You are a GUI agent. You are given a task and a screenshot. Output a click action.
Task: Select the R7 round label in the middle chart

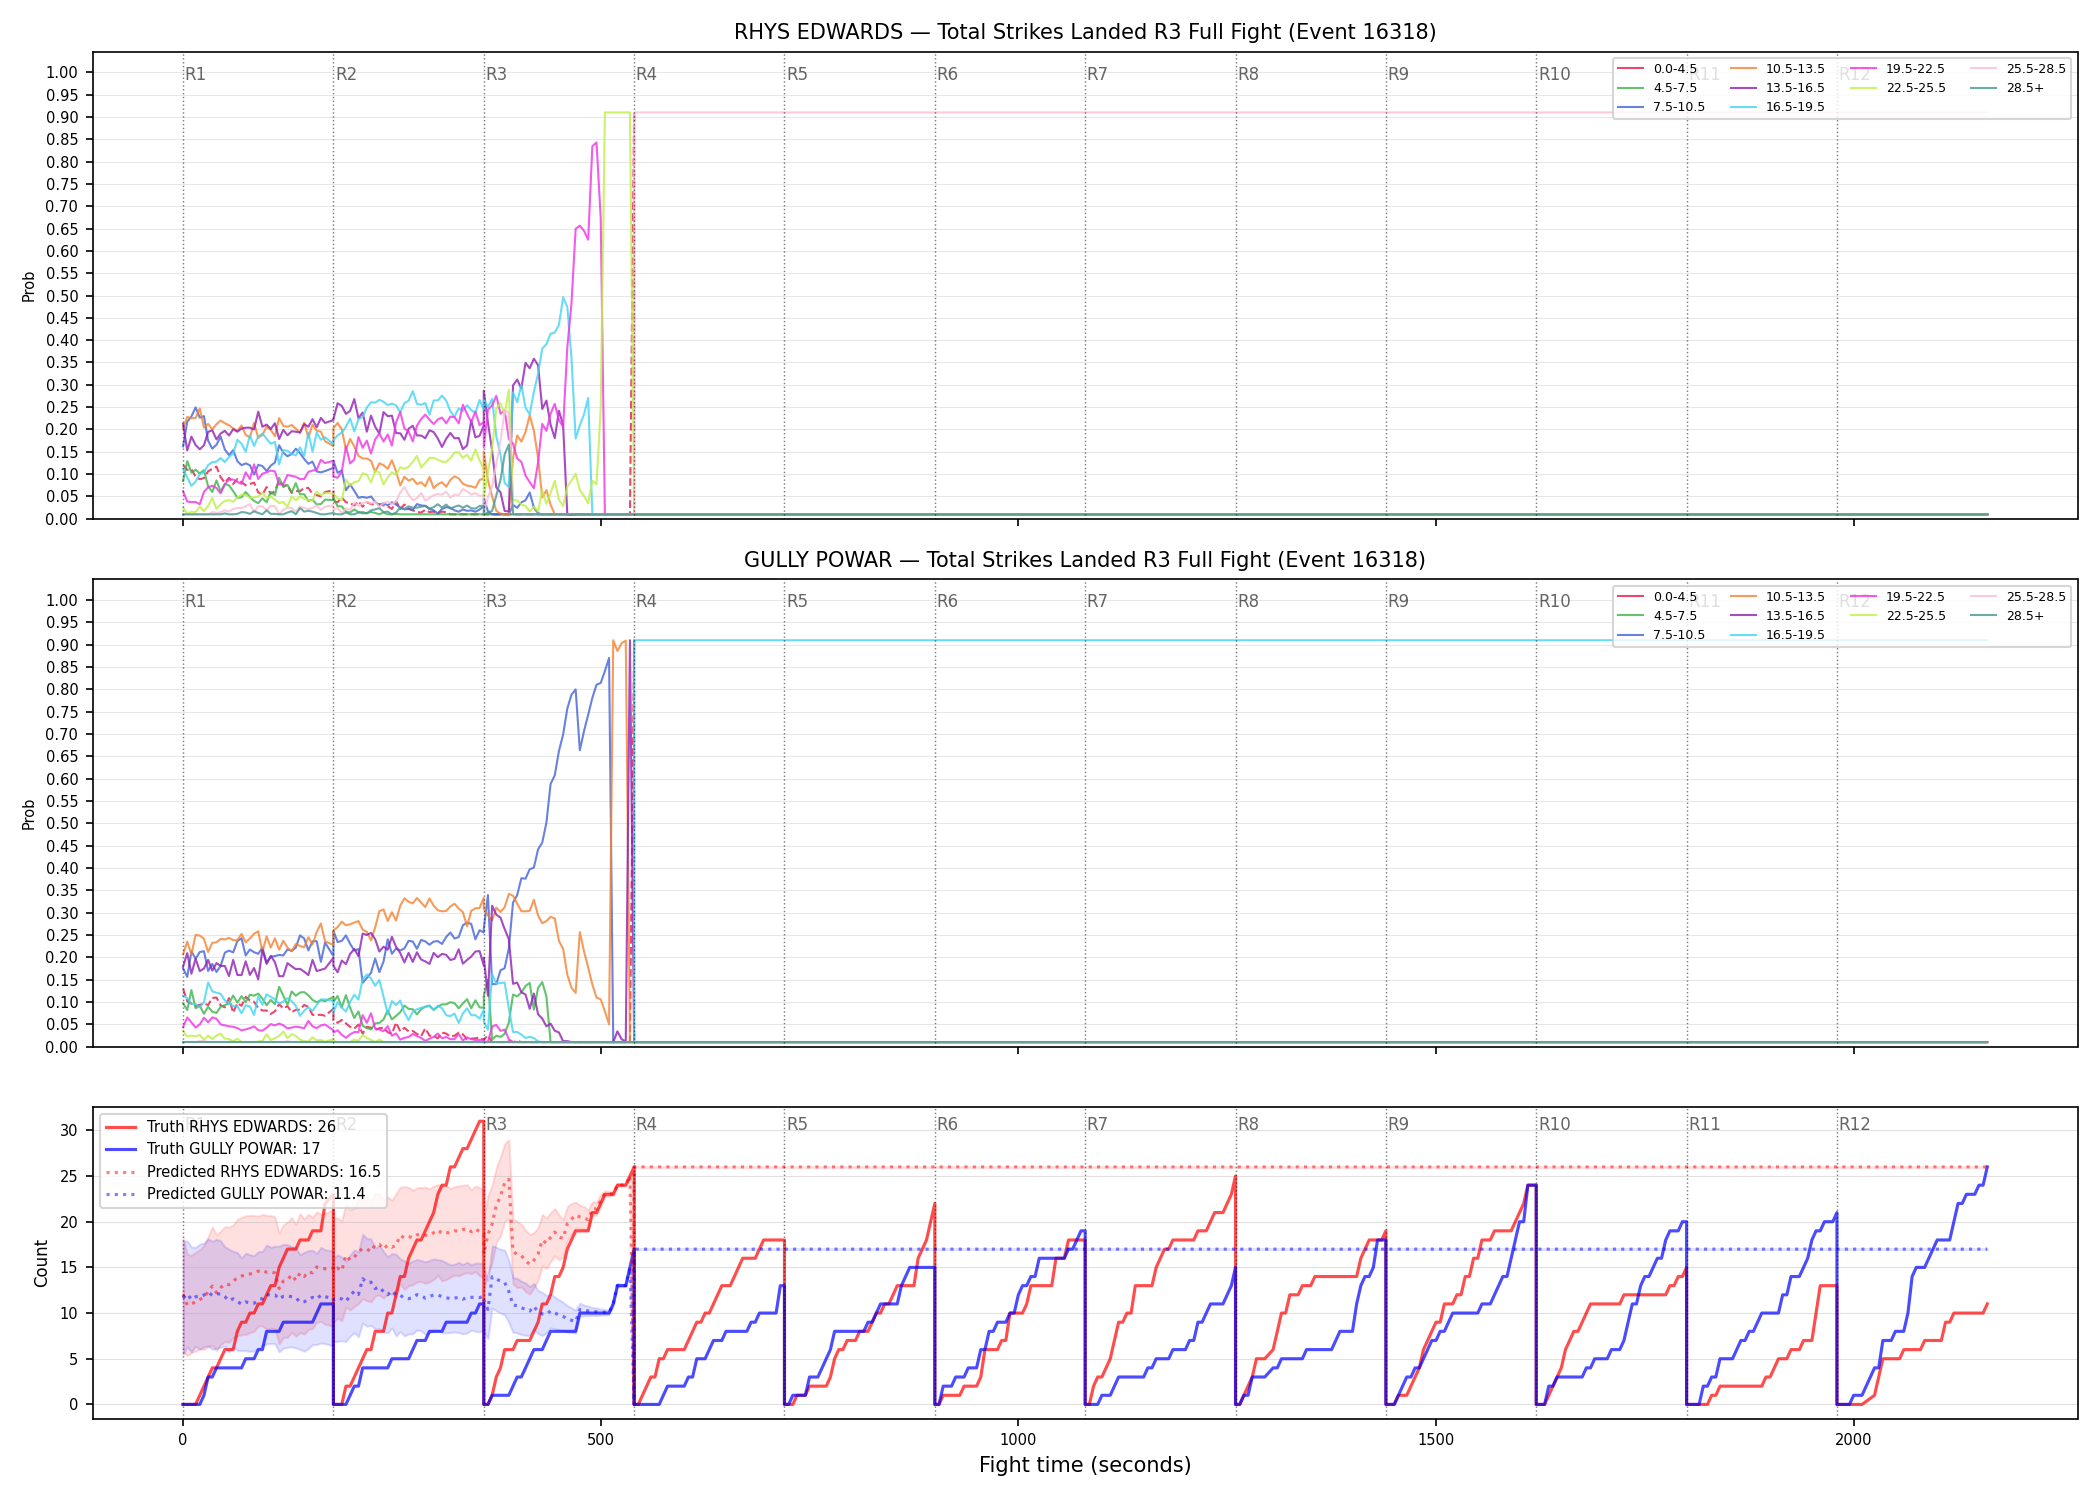click(x=1097, y=601)
